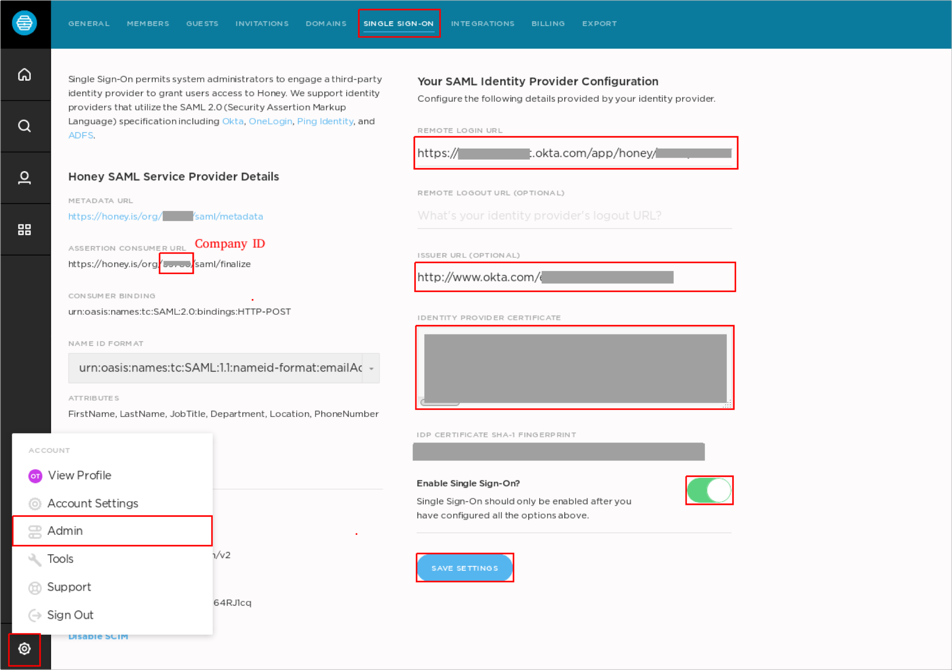Click the settings gear icon
Screen dimensions: 952x670
[24, 649]
